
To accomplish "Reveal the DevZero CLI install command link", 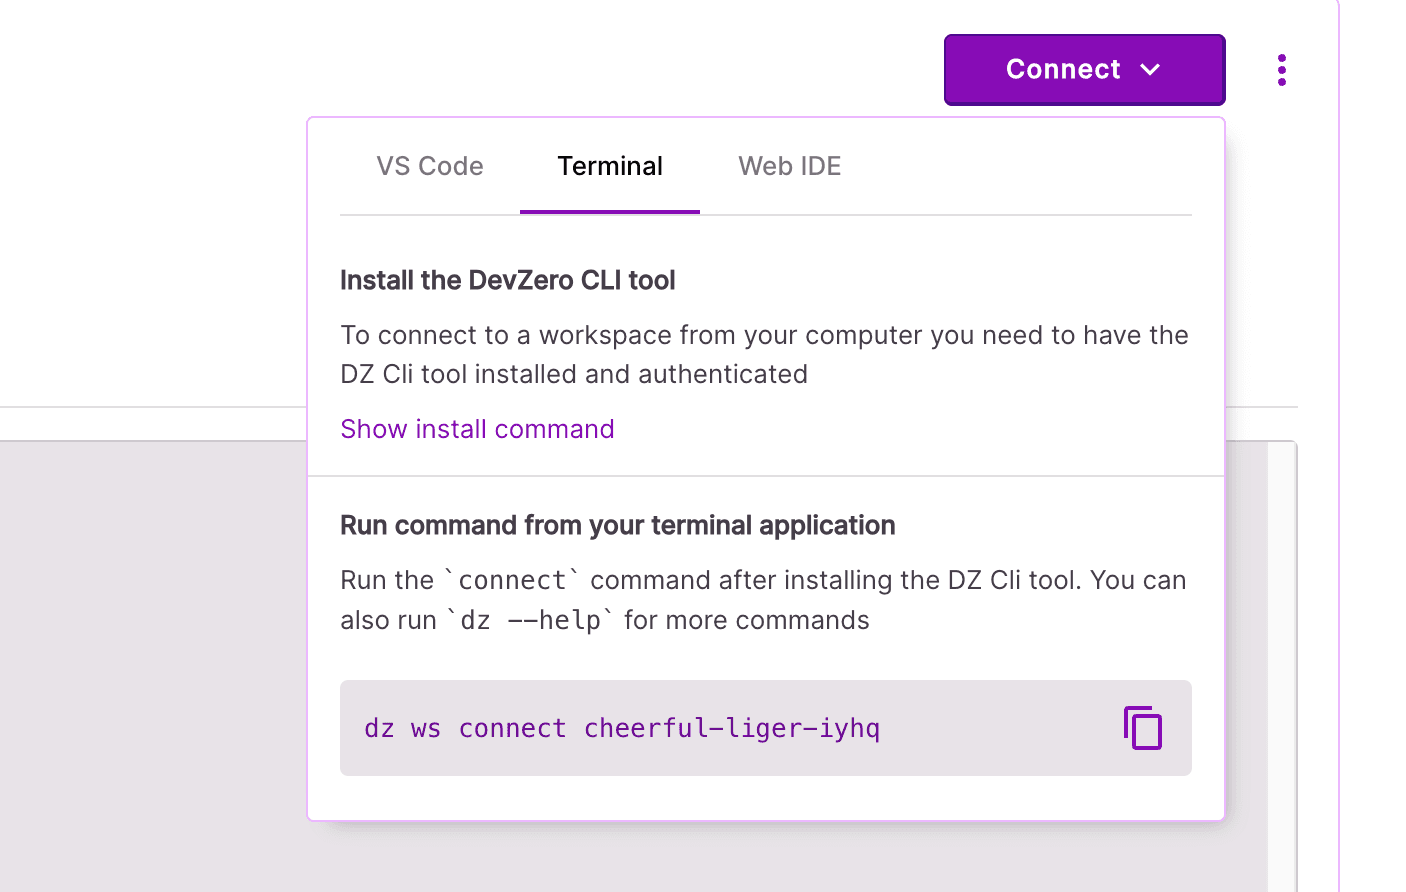I will click(477, 428).
